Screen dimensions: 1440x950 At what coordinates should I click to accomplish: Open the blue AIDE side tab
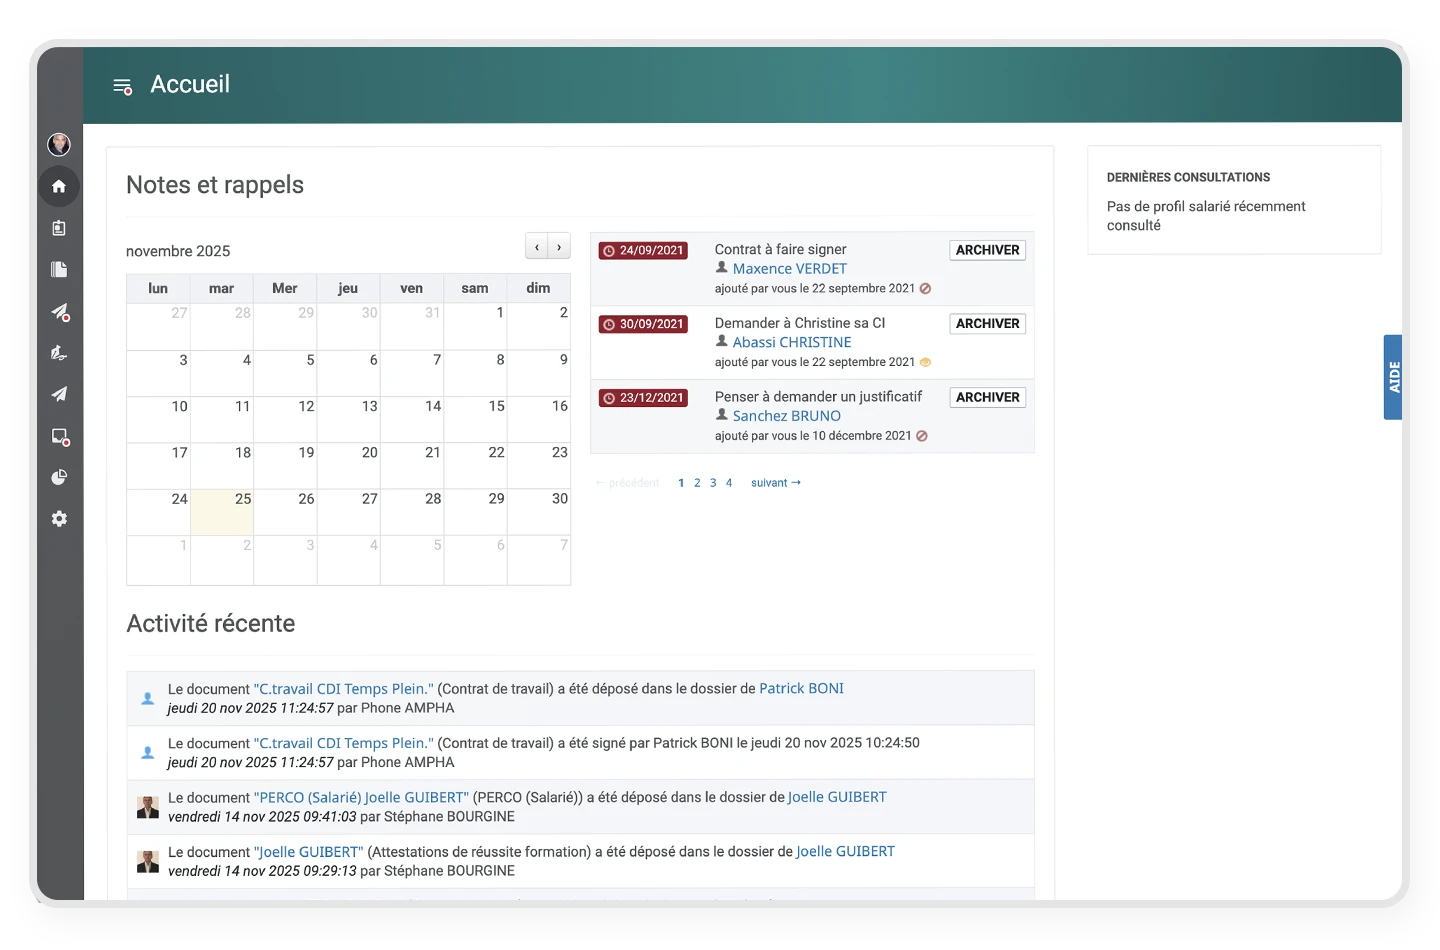click(1393, 377)
